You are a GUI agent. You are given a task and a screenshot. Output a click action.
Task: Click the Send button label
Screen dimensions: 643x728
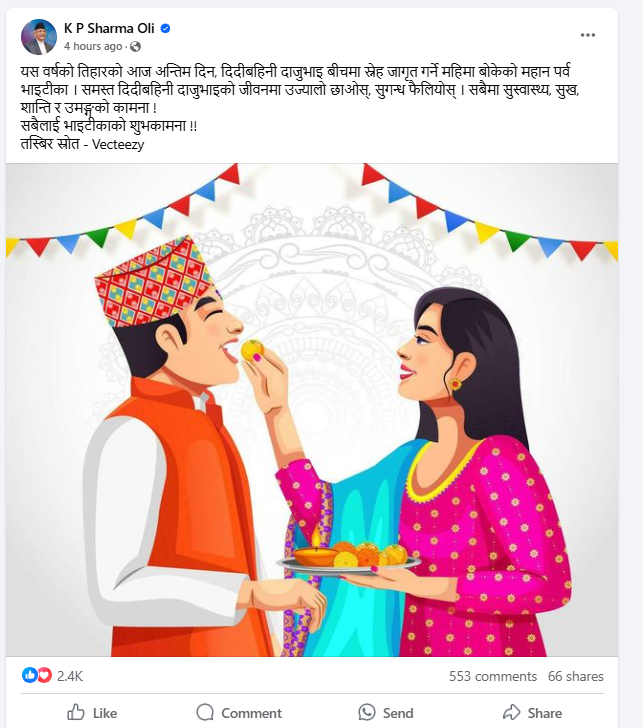[x=398, y=713]
